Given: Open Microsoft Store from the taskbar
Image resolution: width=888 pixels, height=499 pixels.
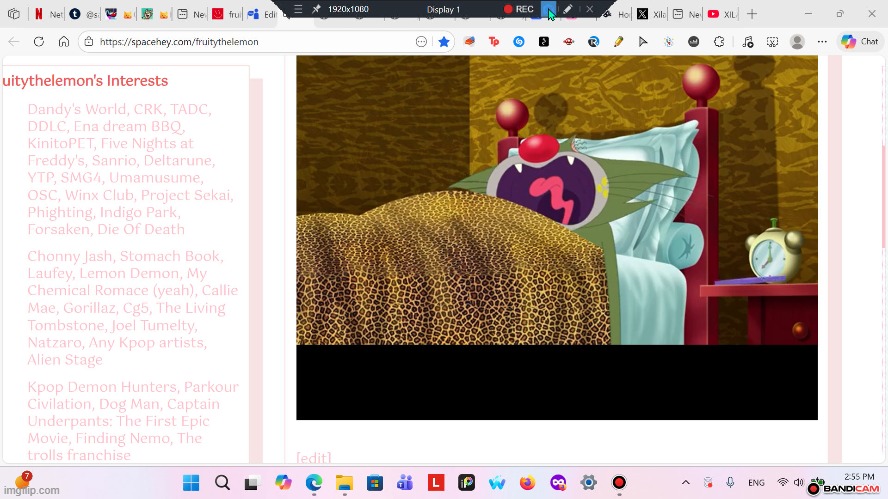Looking at the screenshot, I should point(374,483).
